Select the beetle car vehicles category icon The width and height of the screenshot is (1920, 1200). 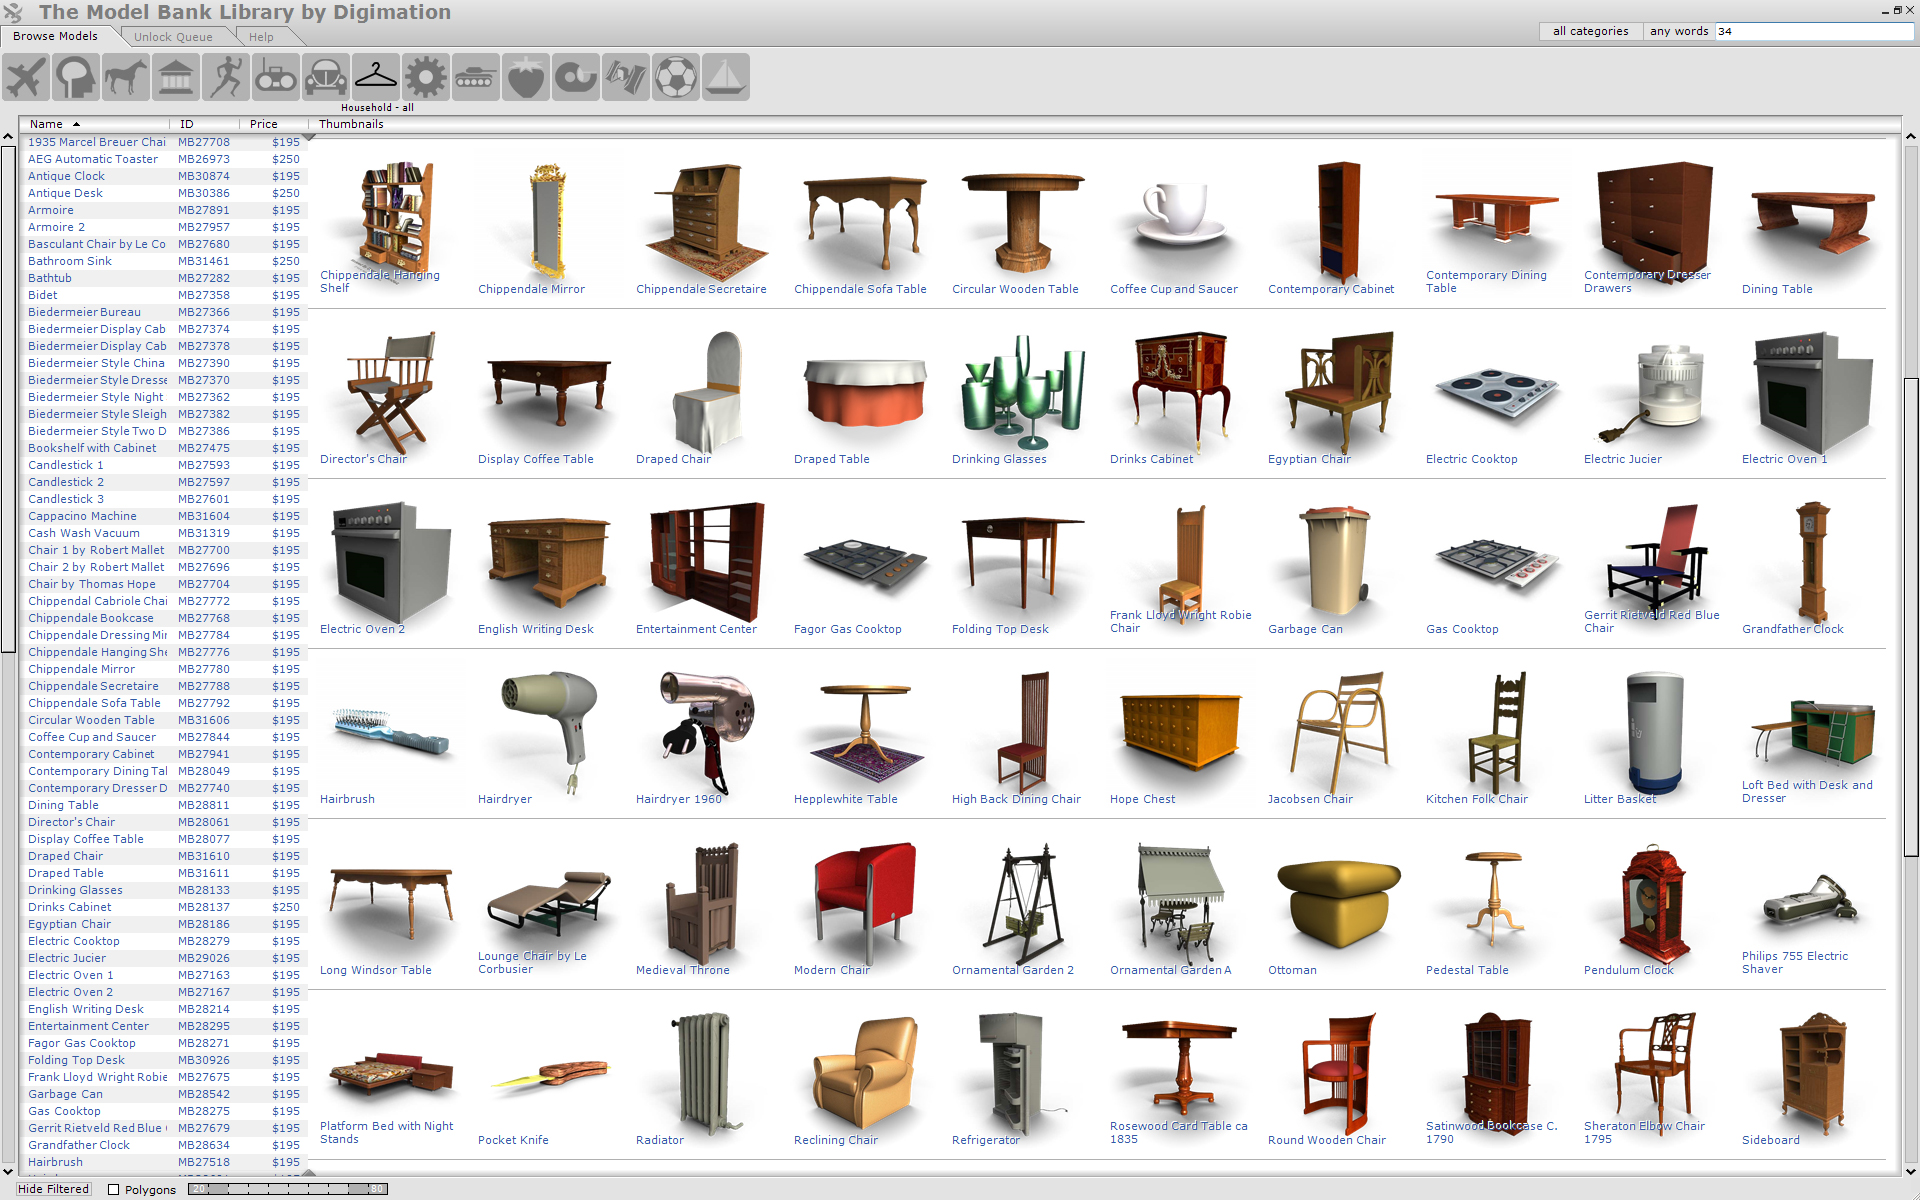point(326,77)
